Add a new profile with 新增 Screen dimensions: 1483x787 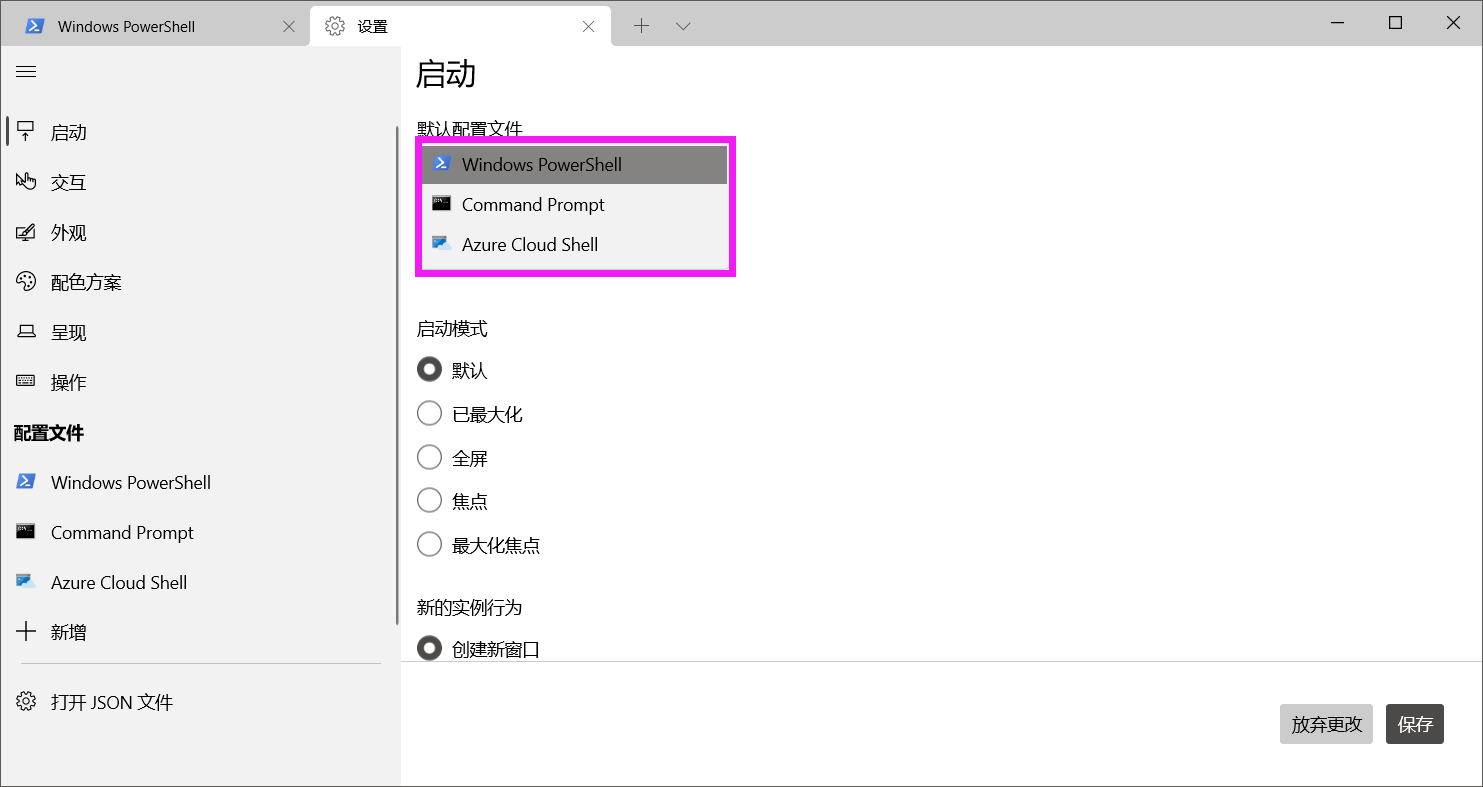tap(200, 632)
